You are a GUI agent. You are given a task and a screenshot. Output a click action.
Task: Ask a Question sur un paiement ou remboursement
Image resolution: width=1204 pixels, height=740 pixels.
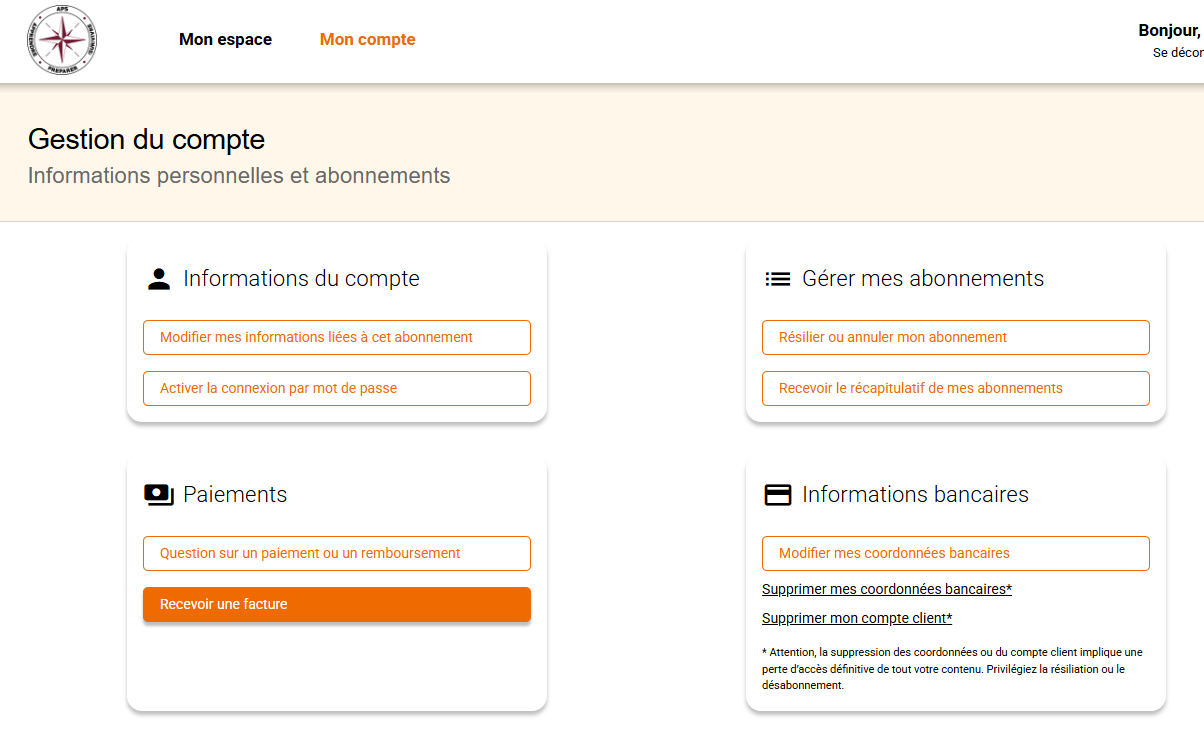336,554
